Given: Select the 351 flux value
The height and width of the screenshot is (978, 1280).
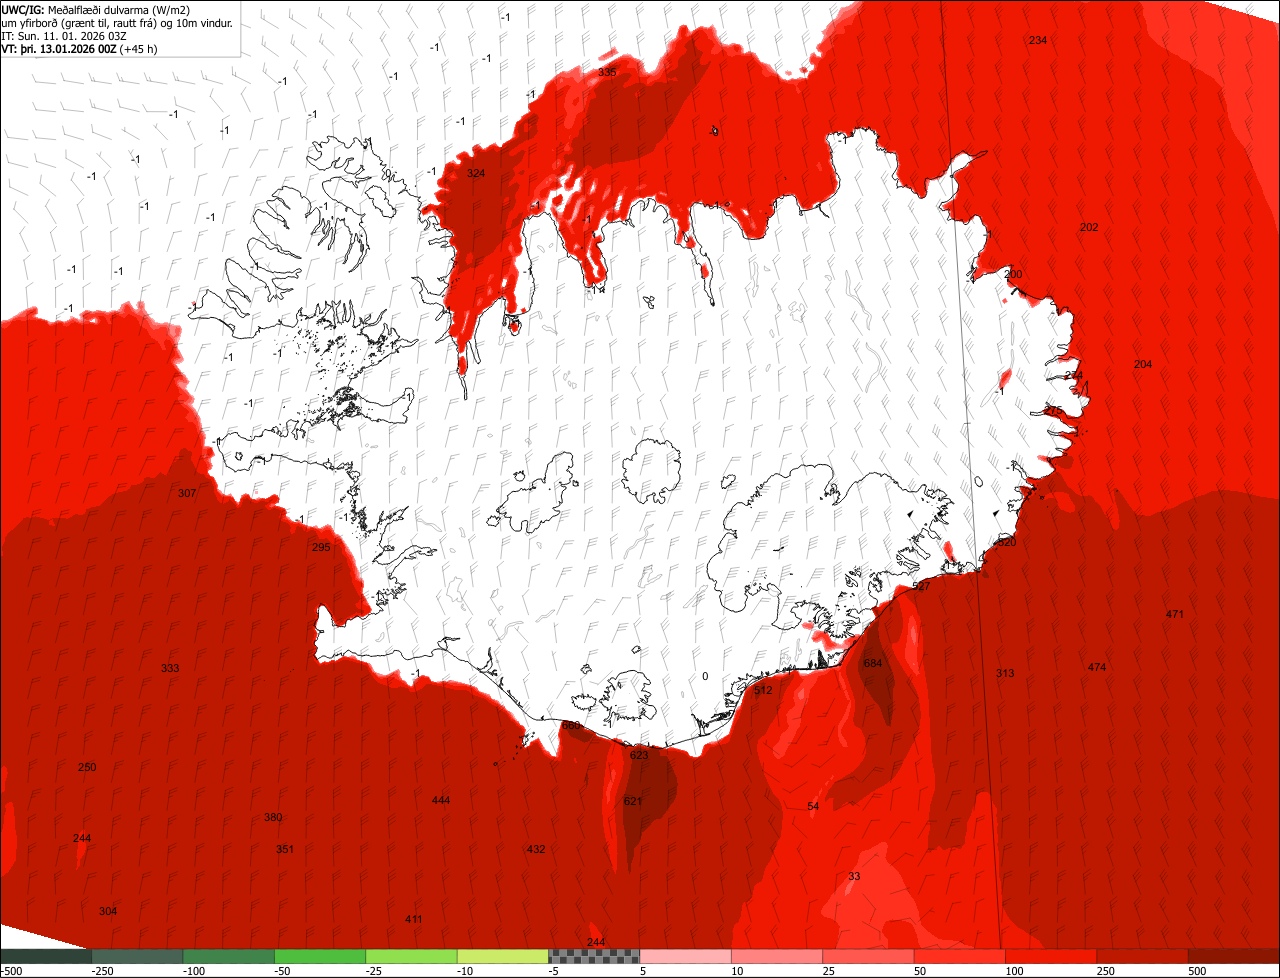Looking at the screenshot, I should pyautogui.click(x=285, y=850).
